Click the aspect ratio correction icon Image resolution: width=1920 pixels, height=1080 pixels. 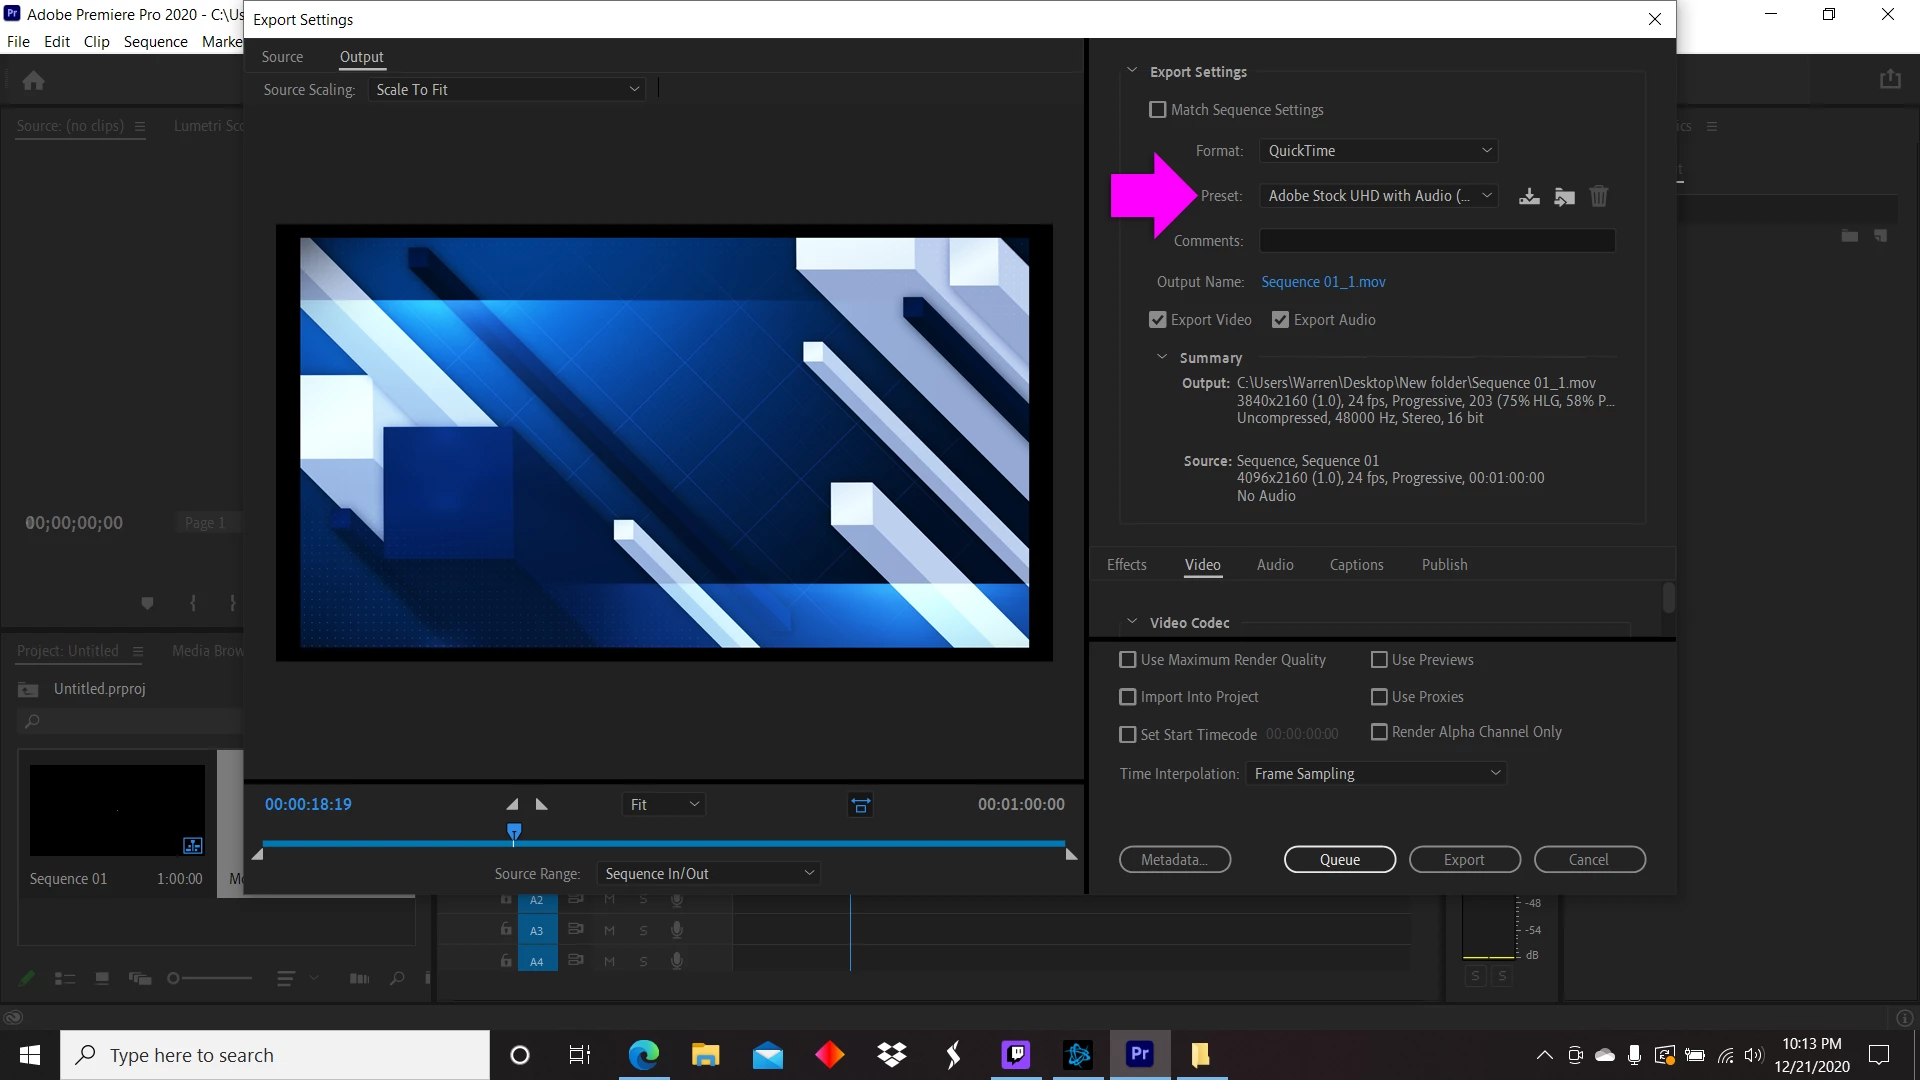(860, 805)
